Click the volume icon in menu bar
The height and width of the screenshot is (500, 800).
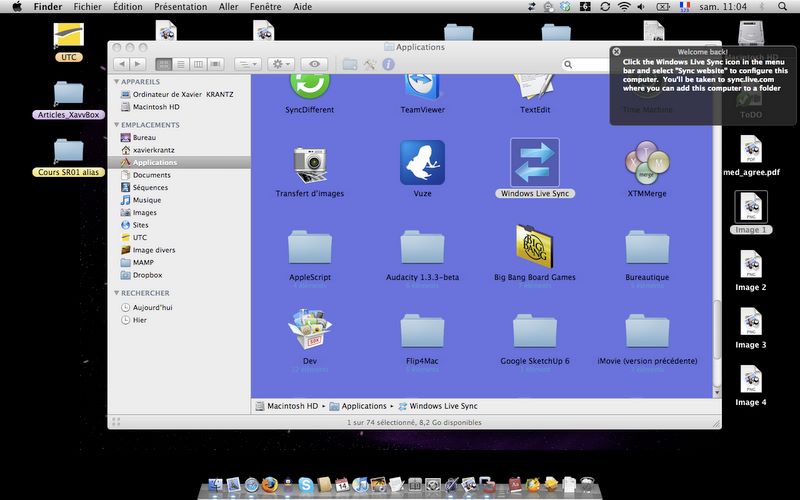point(641,7)
